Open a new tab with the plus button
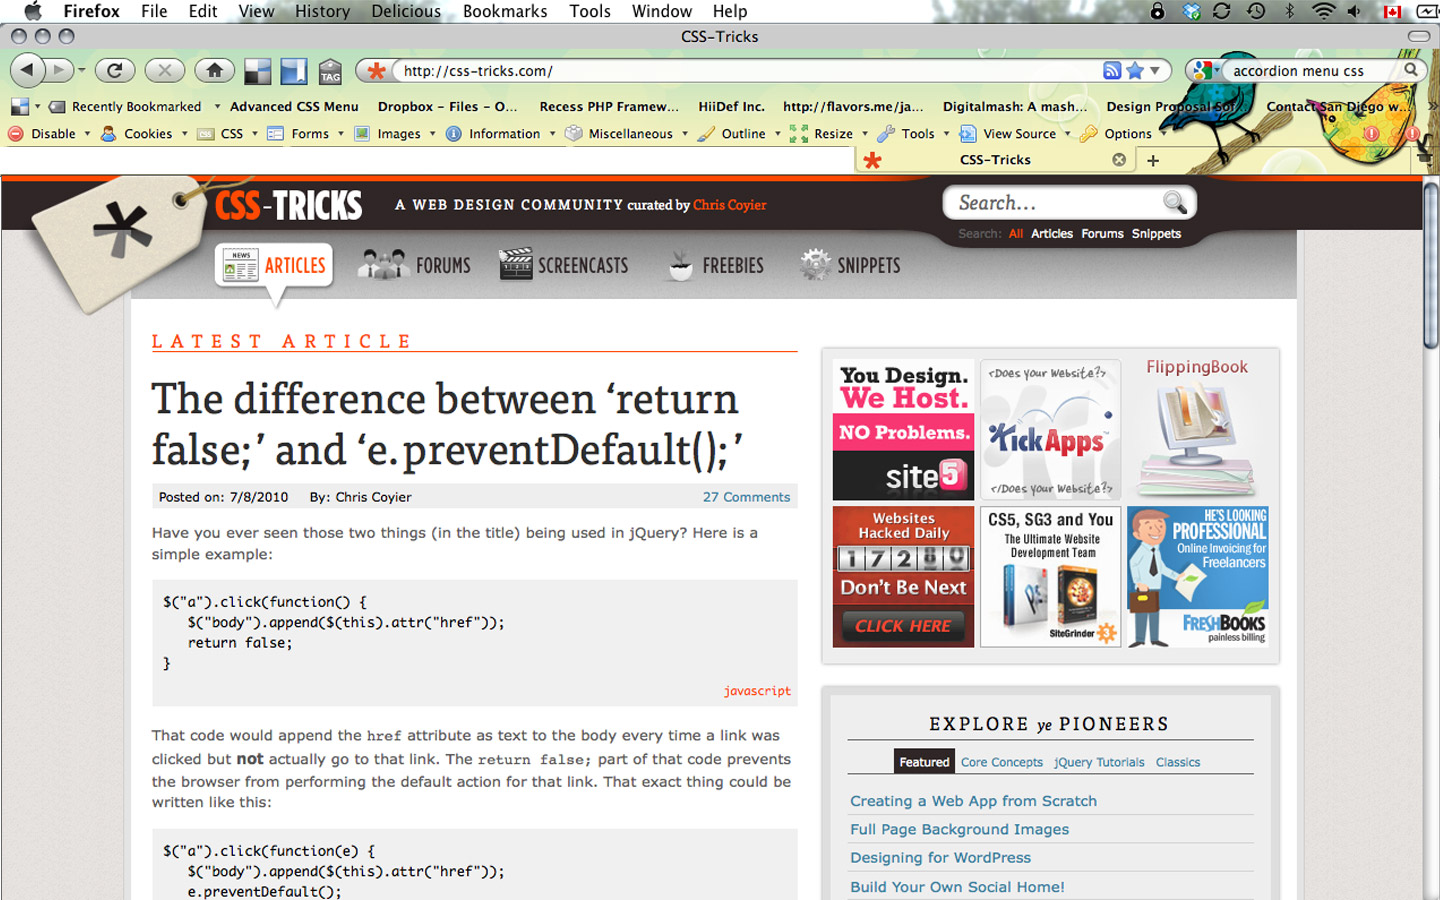1440x900 pixels. tap(1153, 160)
